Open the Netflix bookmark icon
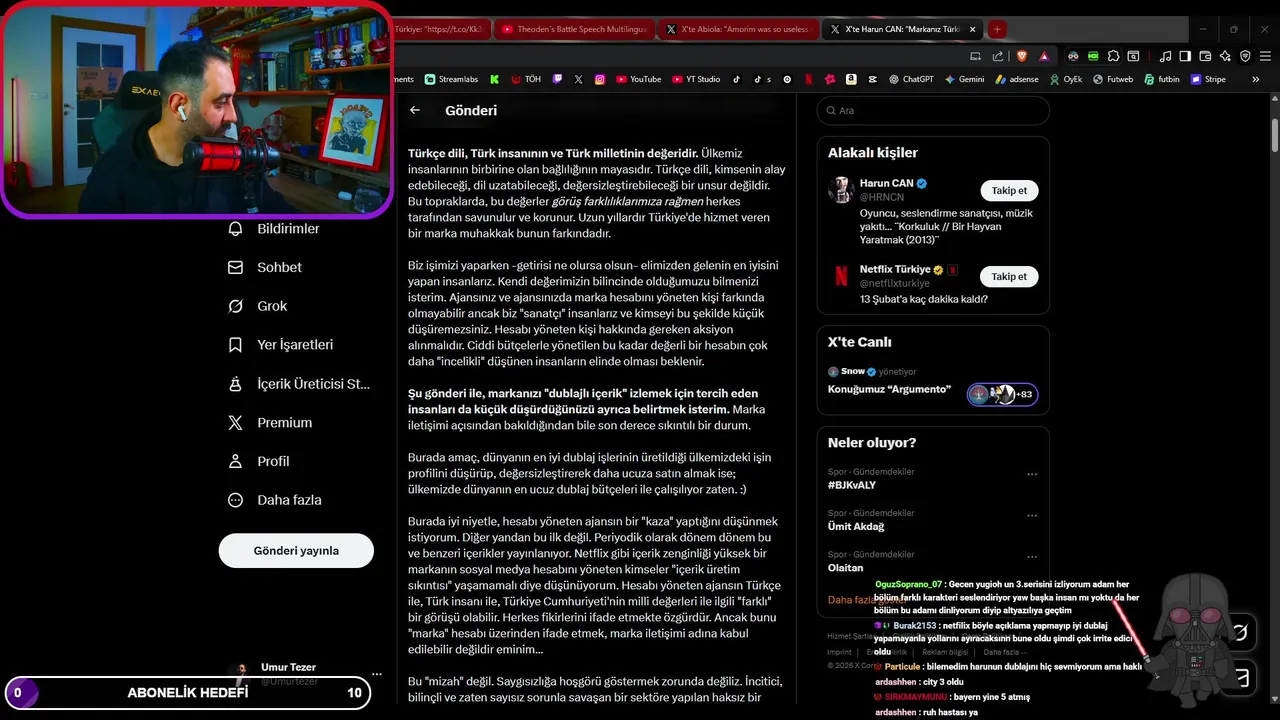The image size is (1280, 720). (808, 79)
